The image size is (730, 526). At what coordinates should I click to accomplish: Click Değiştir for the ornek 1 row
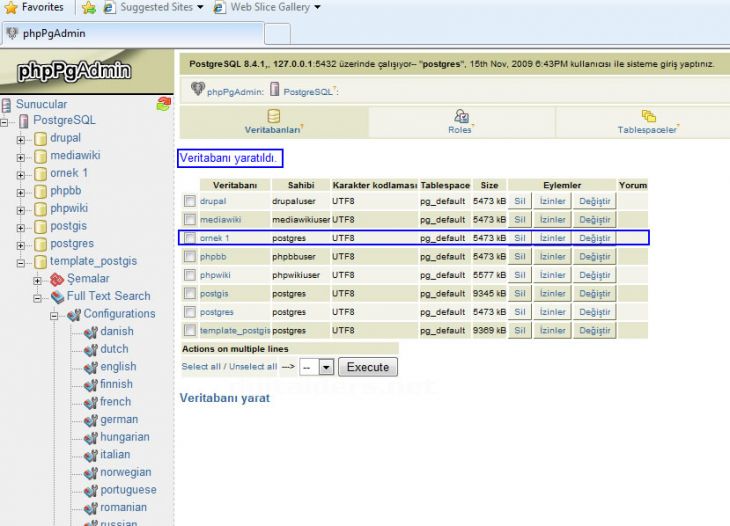[x=595, y=238]
